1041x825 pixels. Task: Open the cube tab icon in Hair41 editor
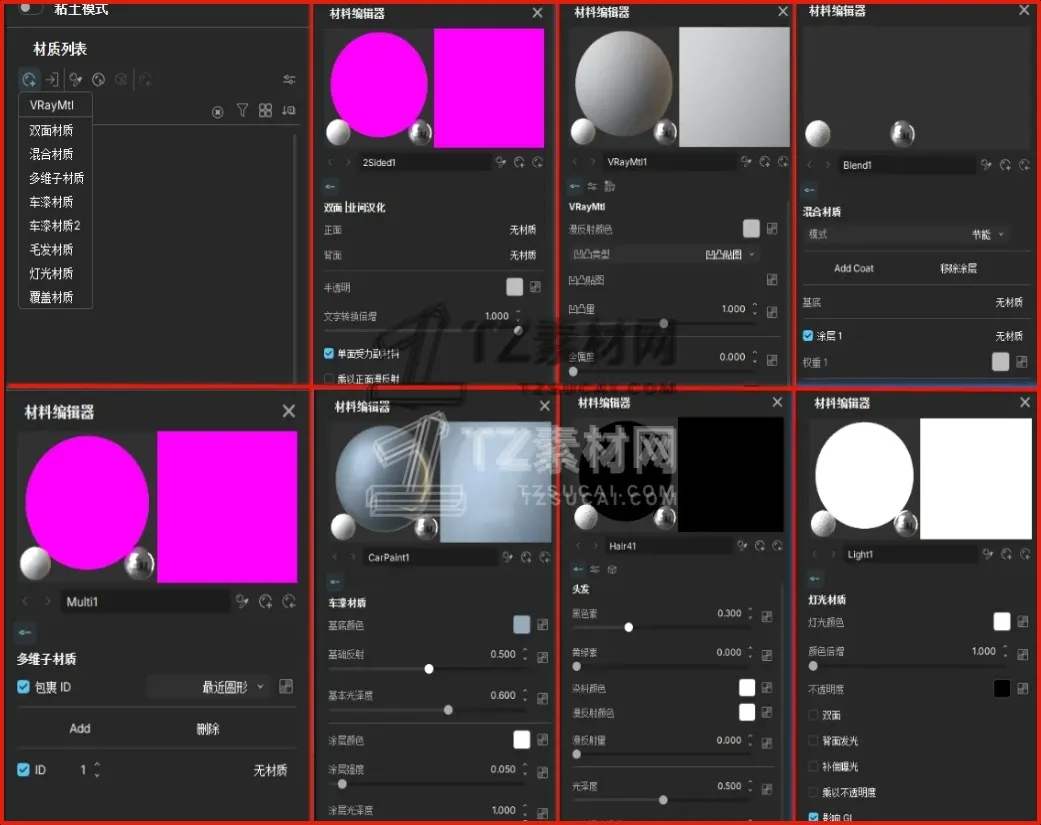point(612,569)
